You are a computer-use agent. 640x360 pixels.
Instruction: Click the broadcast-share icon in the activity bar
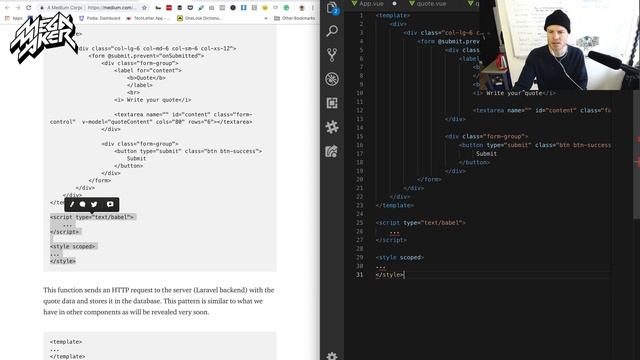tap(332, 151)
